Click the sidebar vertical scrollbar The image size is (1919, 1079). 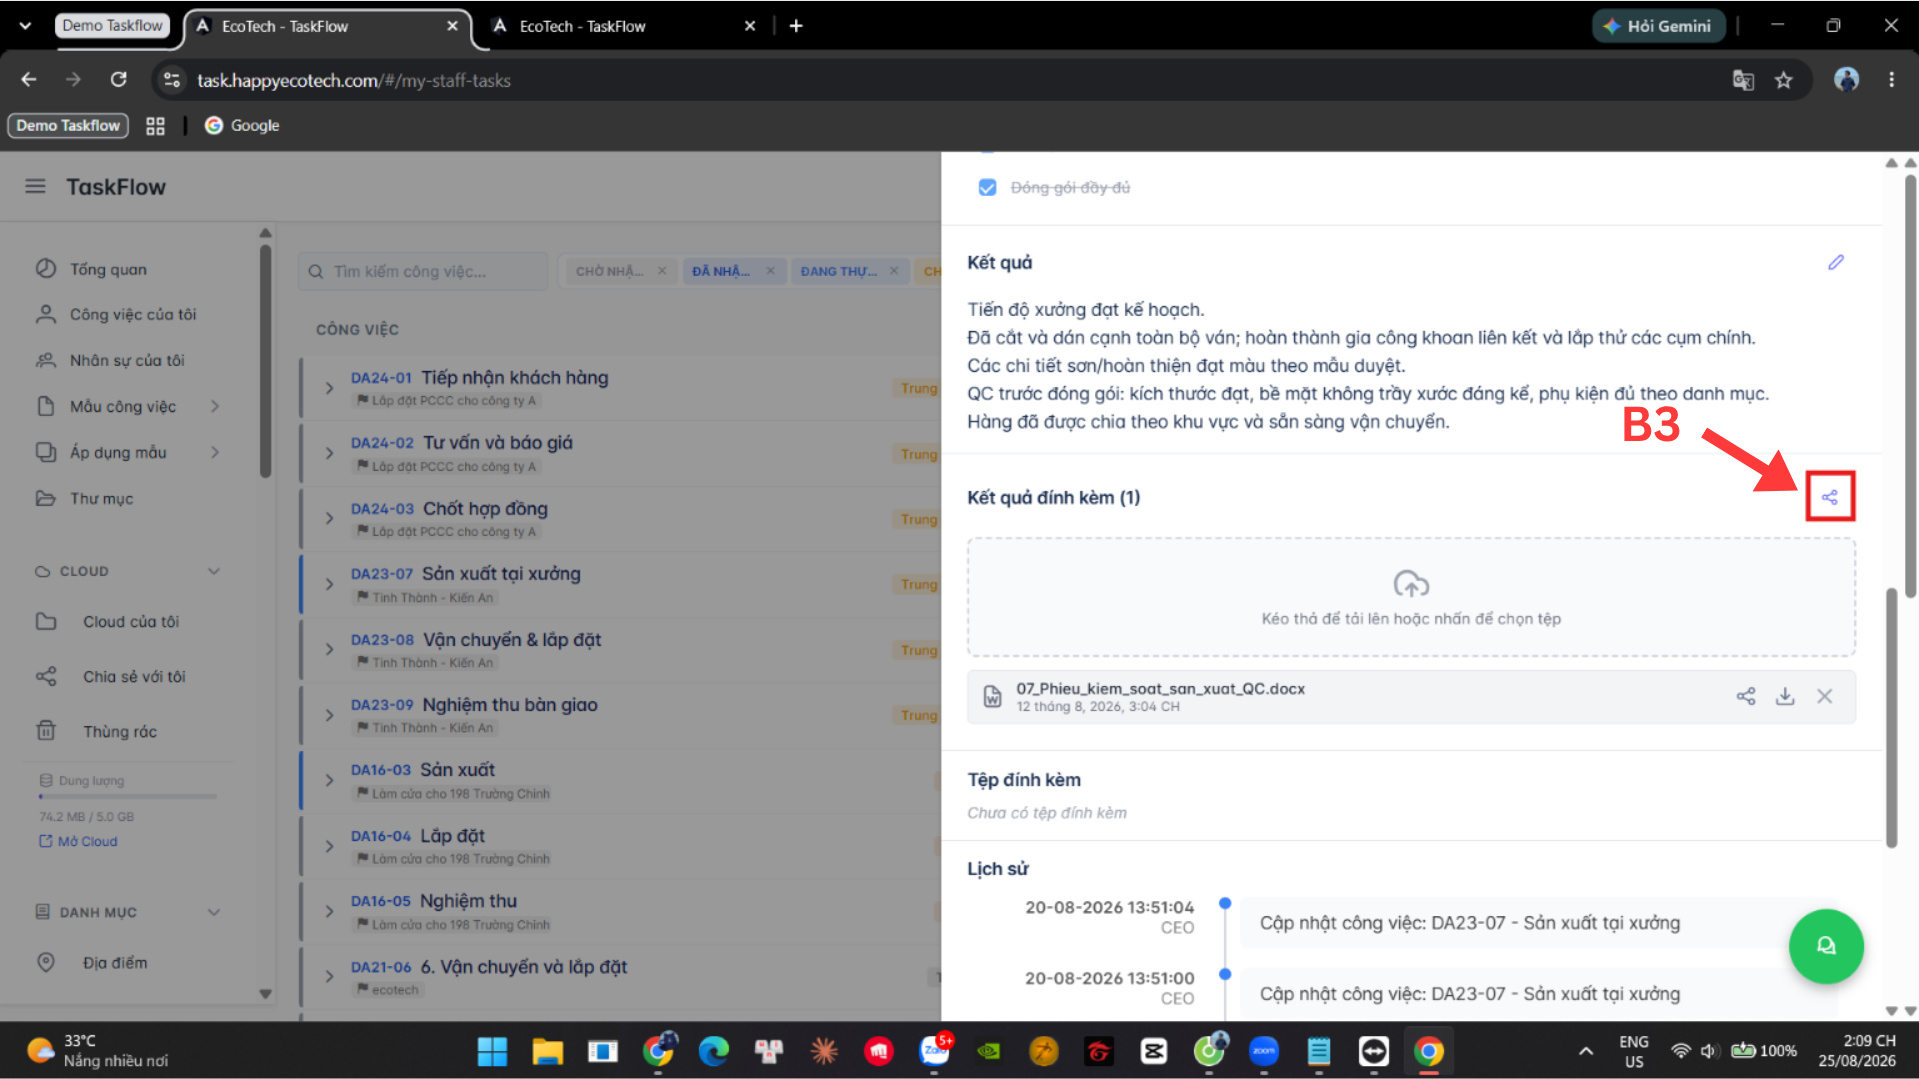pyautogui.click(x=265, y=360)
